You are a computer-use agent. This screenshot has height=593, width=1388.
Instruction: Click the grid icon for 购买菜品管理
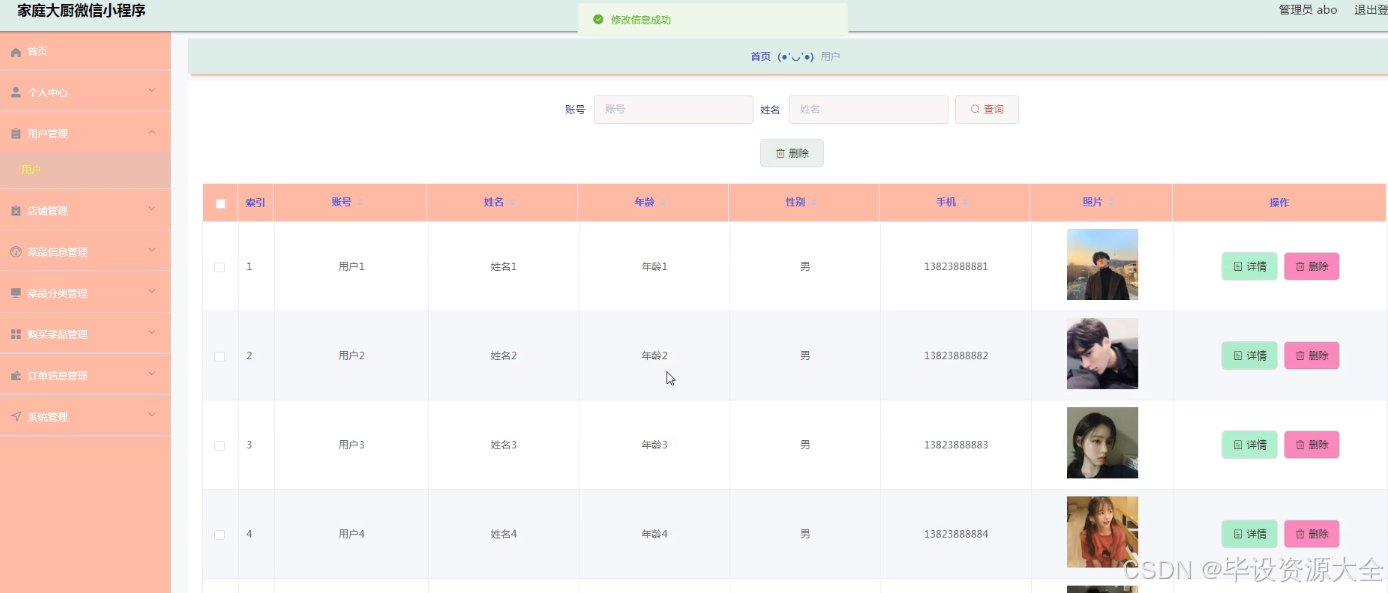point(16,334)
